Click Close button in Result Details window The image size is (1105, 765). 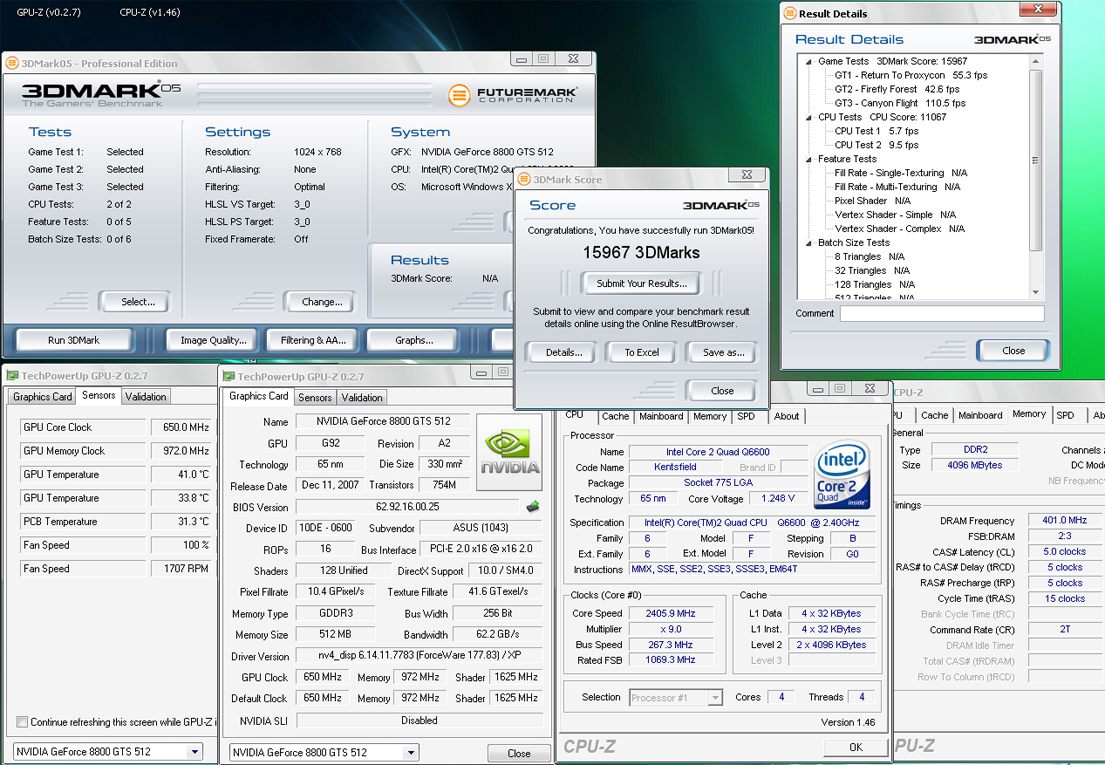[x=1013, y=351]
